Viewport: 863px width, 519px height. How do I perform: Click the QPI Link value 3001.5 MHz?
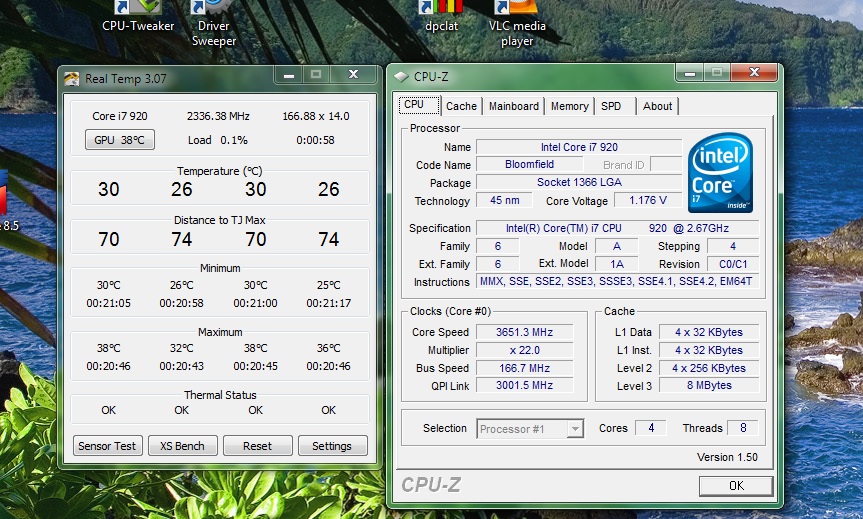525,385
